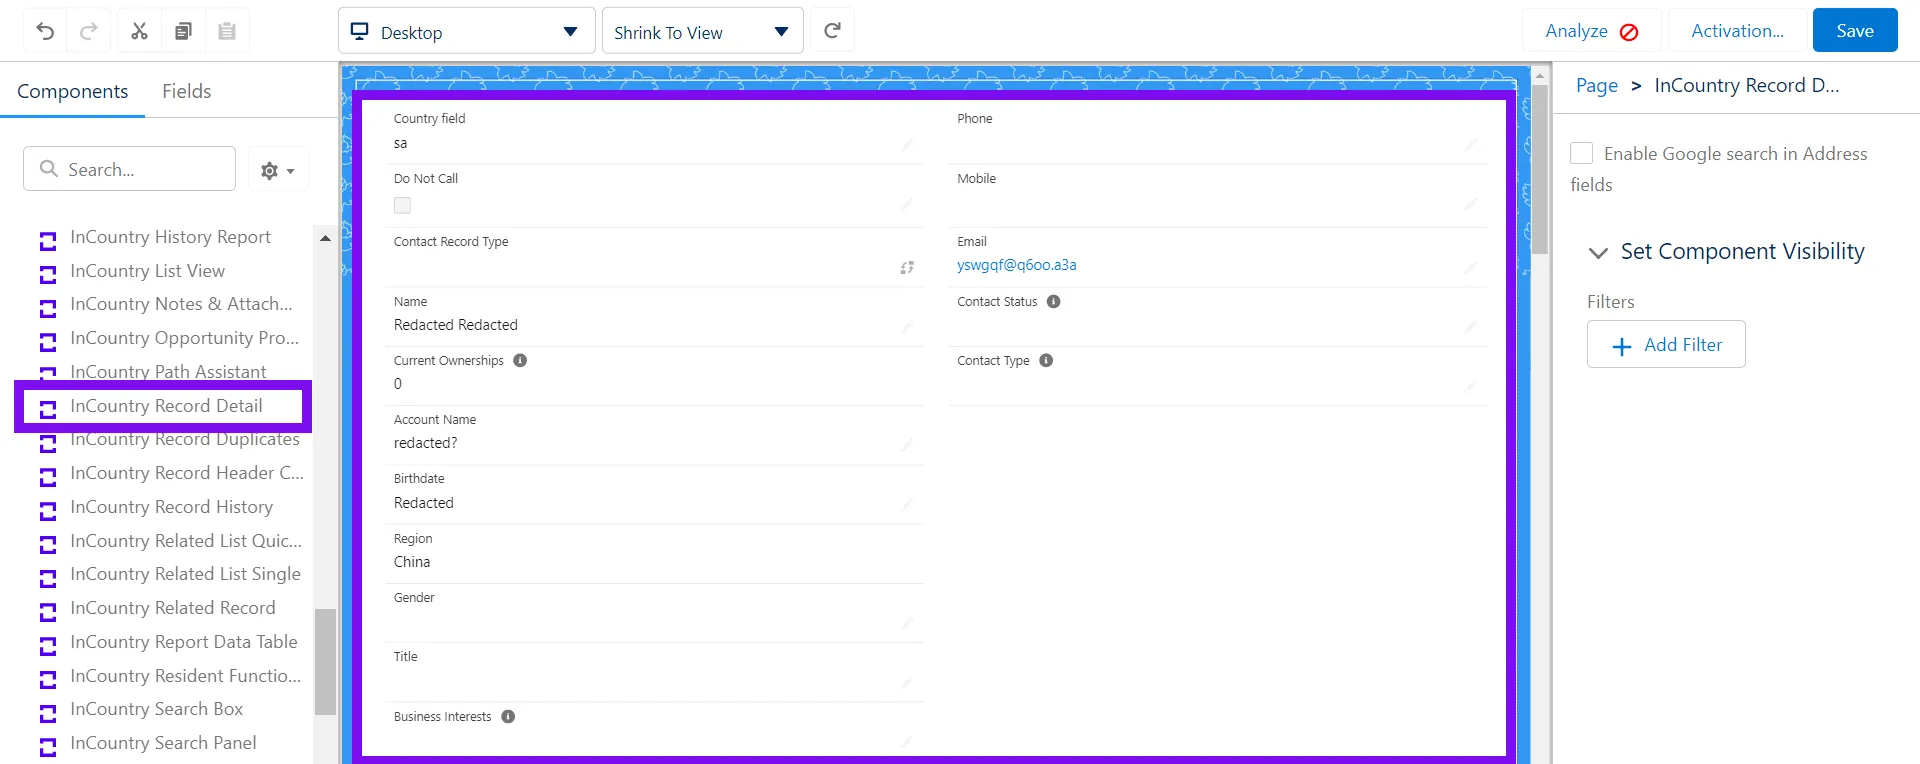Click the component list scrollbar thumb

point(325,661)
